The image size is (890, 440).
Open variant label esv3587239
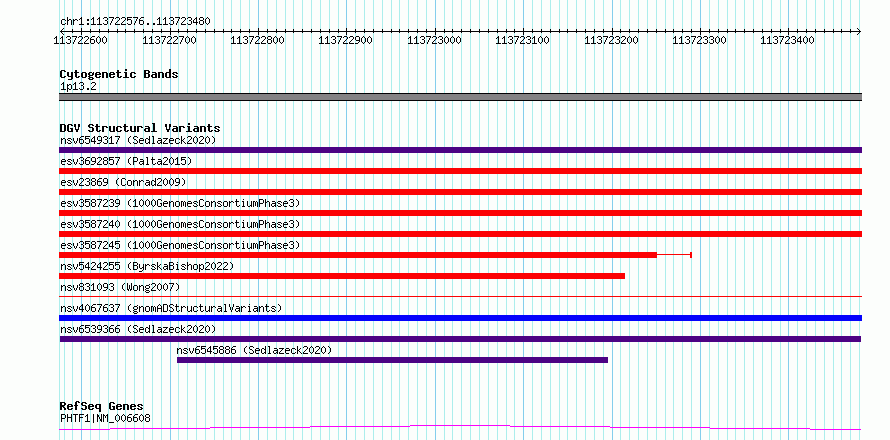click(180, 203)
